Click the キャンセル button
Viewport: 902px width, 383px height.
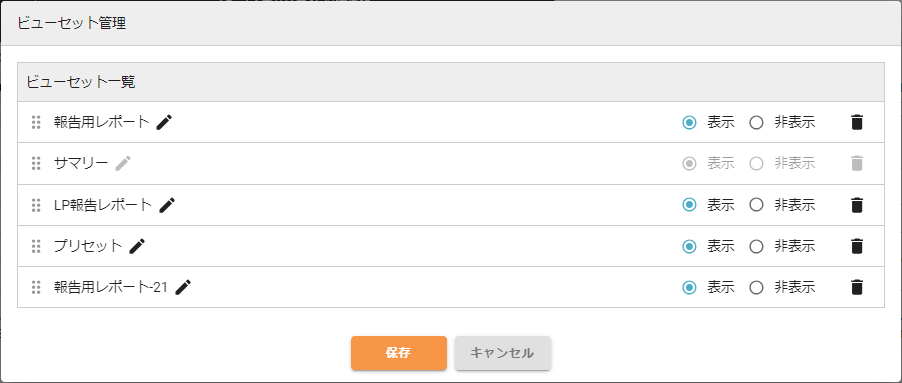(503, 353)
